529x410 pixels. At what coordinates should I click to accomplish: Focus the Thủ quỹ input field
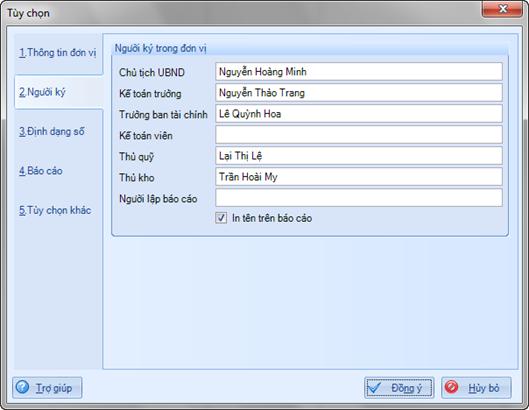click(x=359, y=156)
